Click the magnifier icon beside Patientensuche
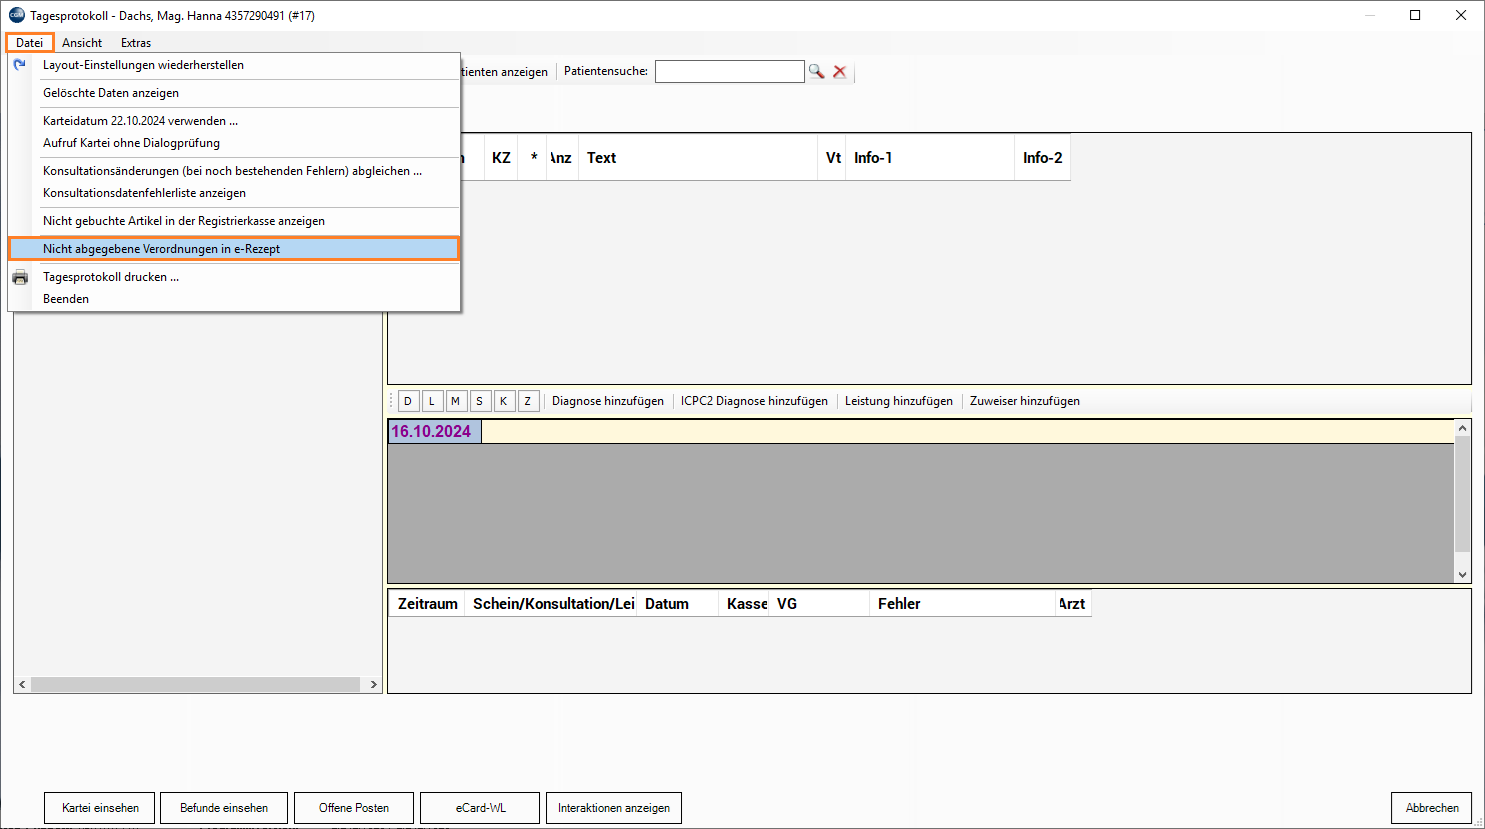Screen dimensions: 1485x829 [816, 71]
